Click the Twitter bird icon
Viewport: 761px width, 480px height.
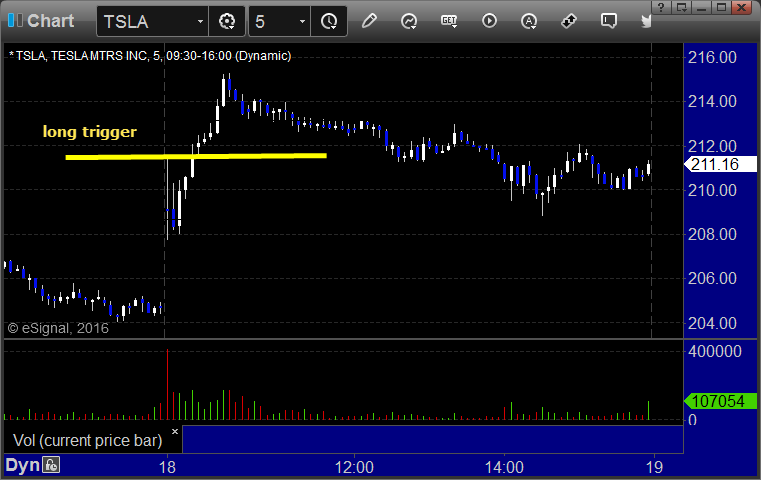[x=646, y=21]
